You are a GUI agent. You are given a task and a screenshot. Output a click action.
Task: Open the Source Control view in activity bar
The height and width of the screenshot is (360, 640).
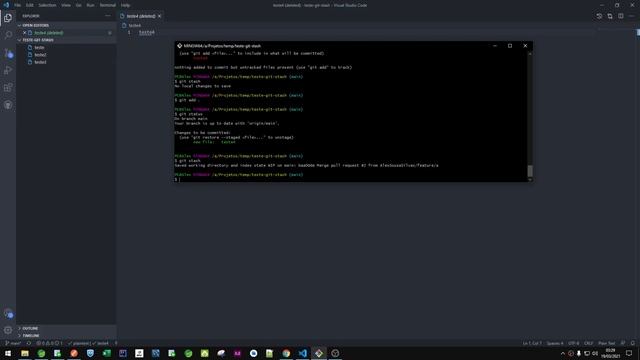pos(8,53)
